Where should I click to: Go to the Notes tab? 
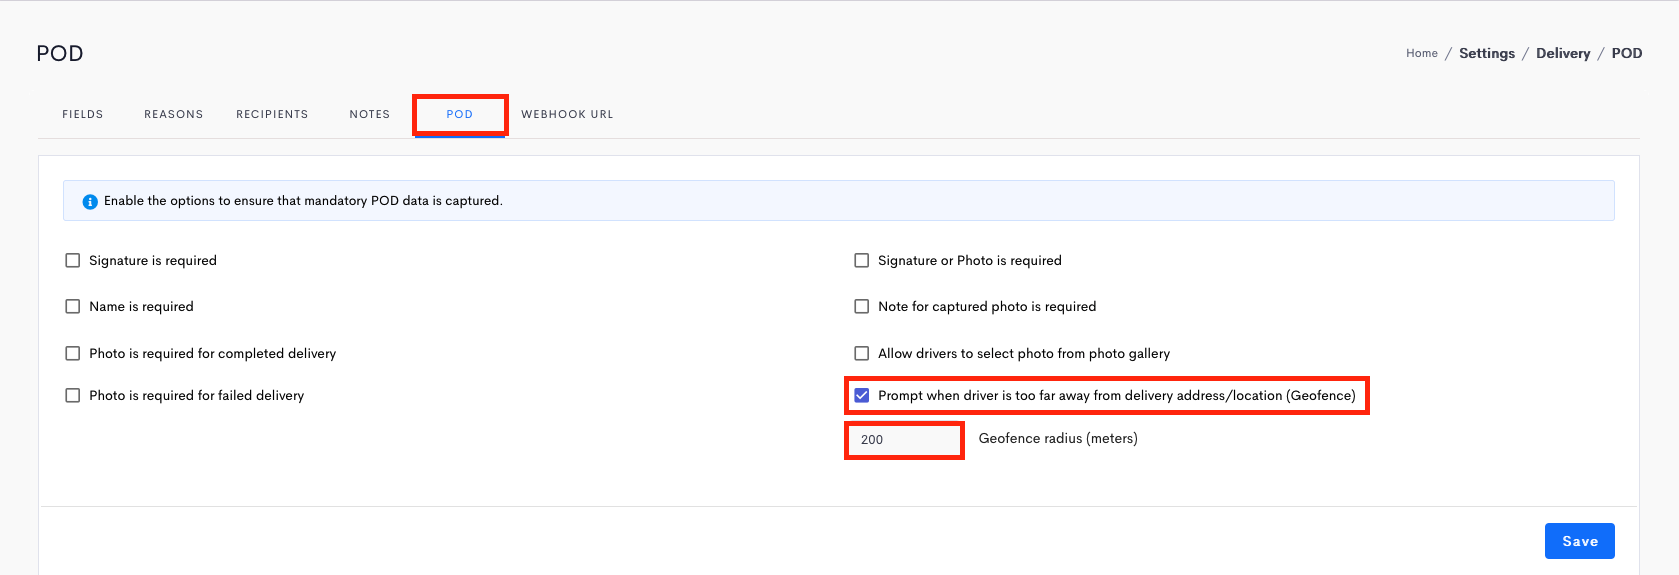[x=370, y=114]
